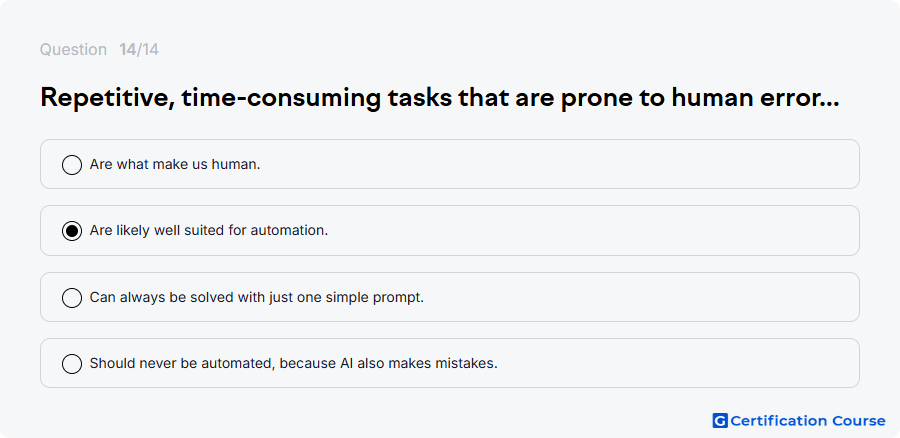Click empty space inside the first answer card
The height and width of the screenshot is (438, 900).
click(574, 164)
